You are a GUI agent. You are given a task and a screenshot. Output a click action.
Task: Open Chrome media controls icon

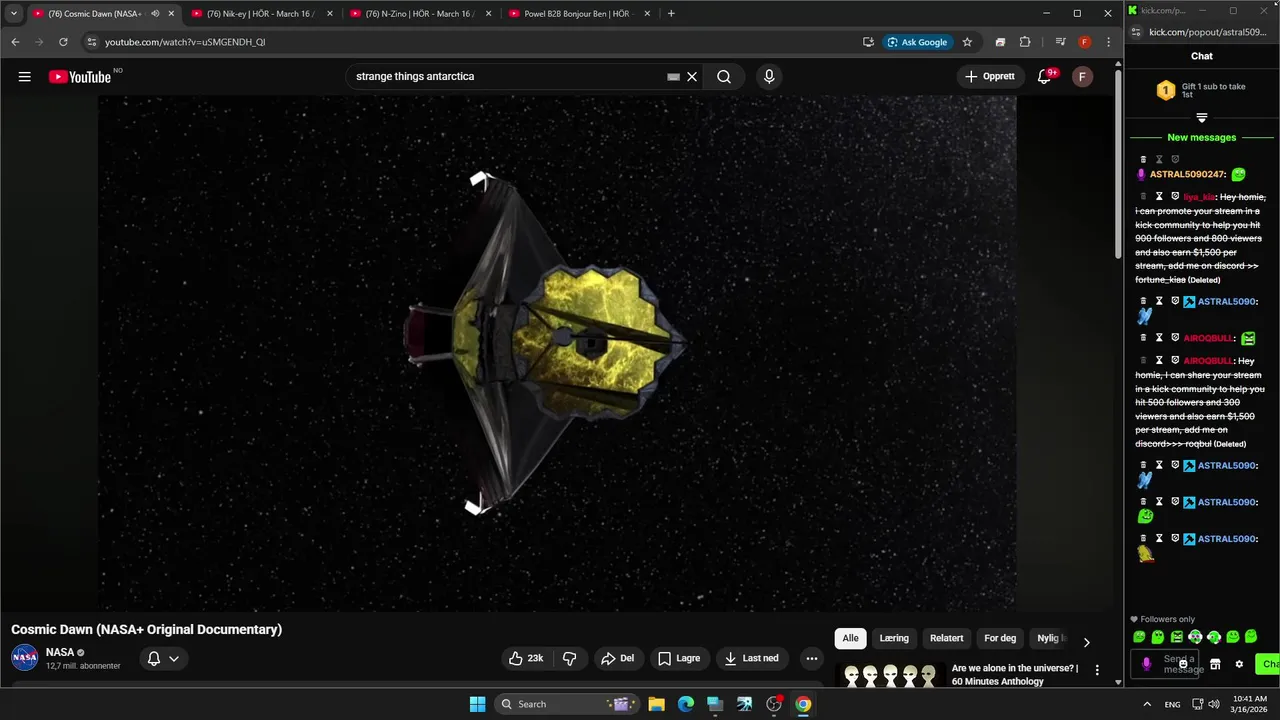tap(1060, 42)
